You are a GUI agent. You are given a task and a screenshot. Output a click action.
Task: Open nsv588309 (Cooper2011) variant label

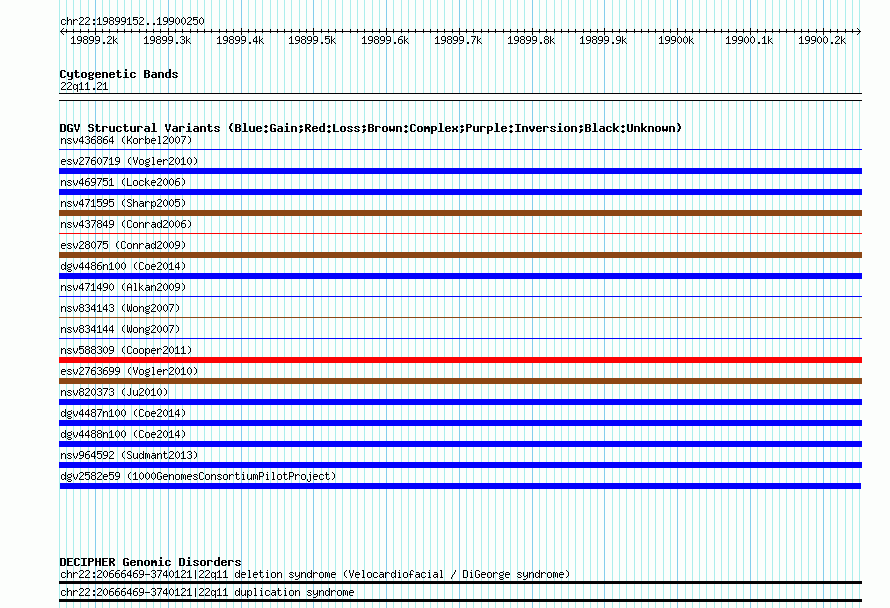tap(126, 350)
